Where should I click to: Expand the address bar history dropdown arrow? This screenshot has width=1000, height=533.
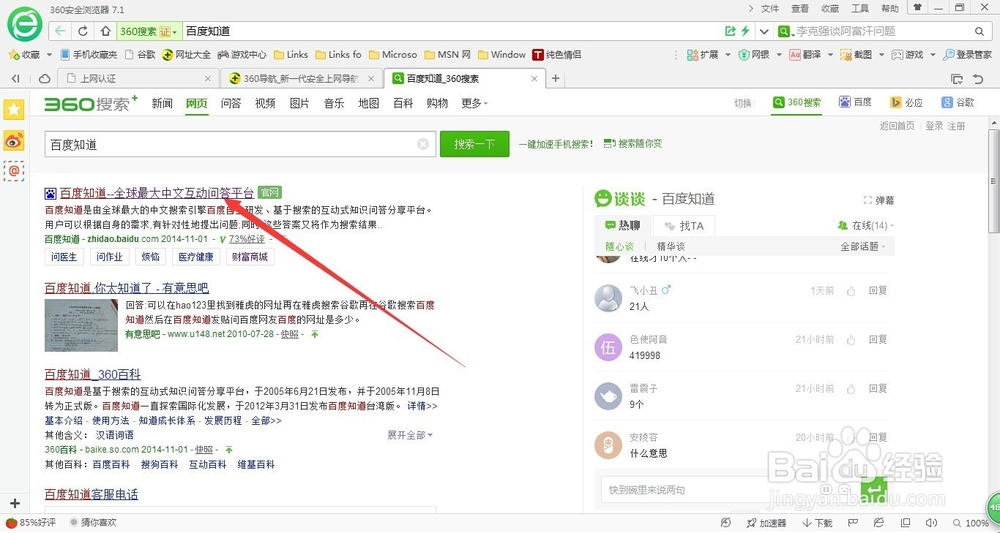pyautogui.click(x=764, y=31)
